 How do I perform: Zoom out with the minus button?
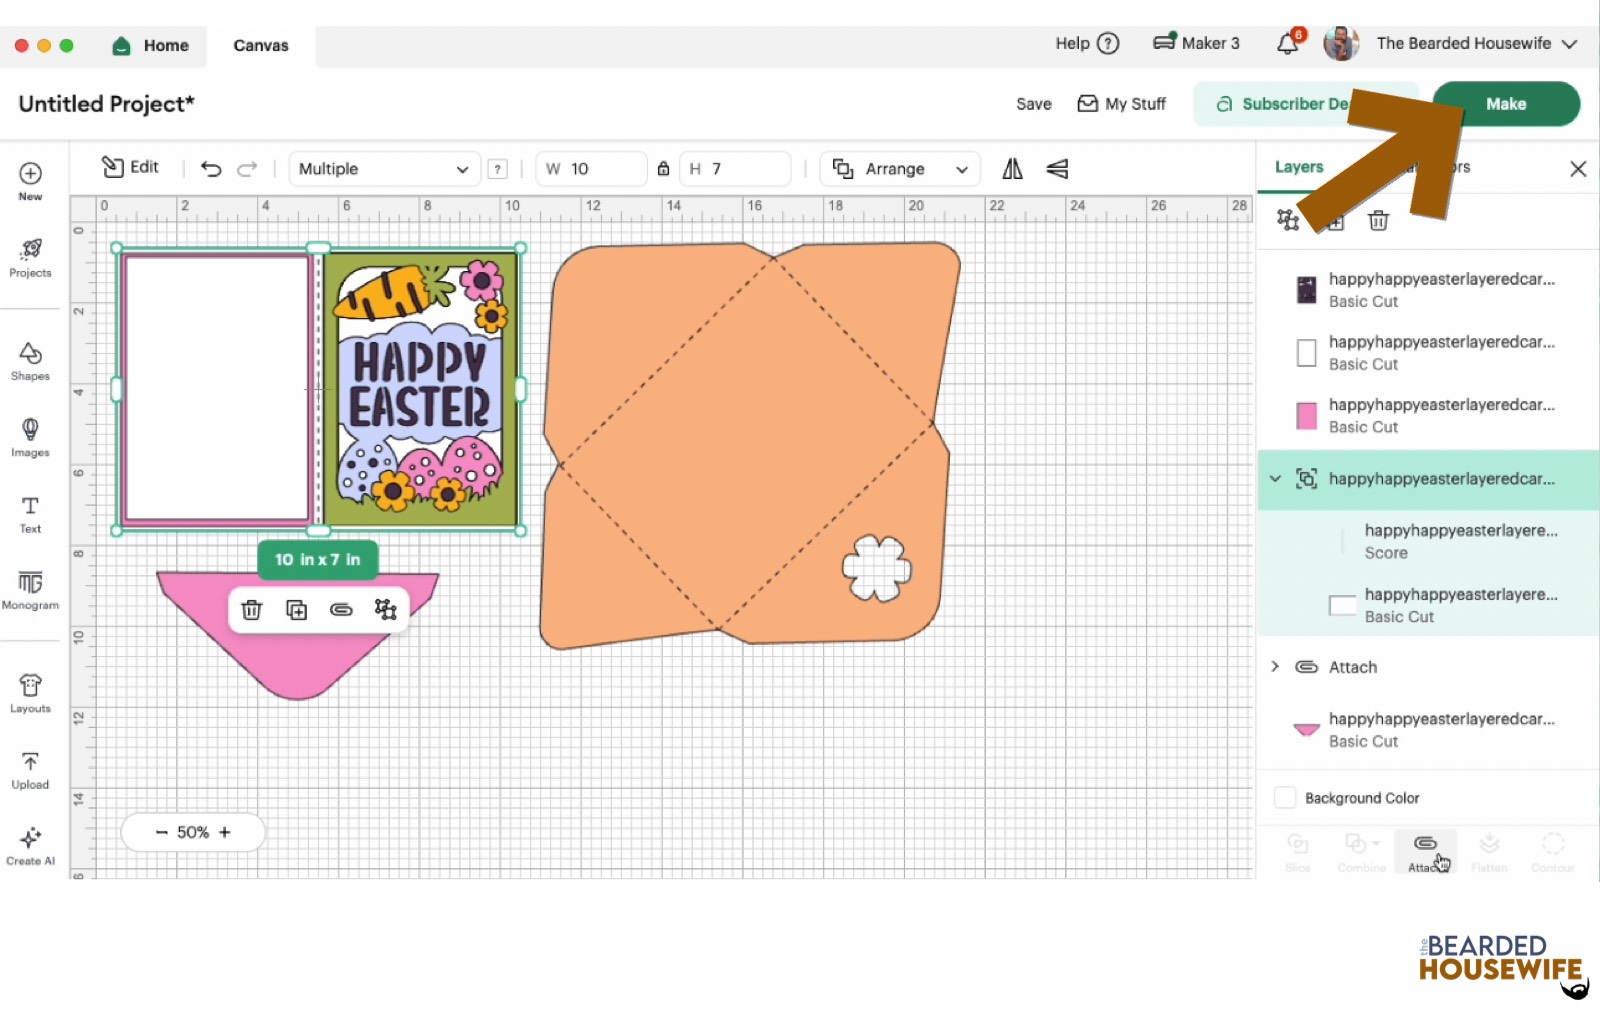(161, 832)
